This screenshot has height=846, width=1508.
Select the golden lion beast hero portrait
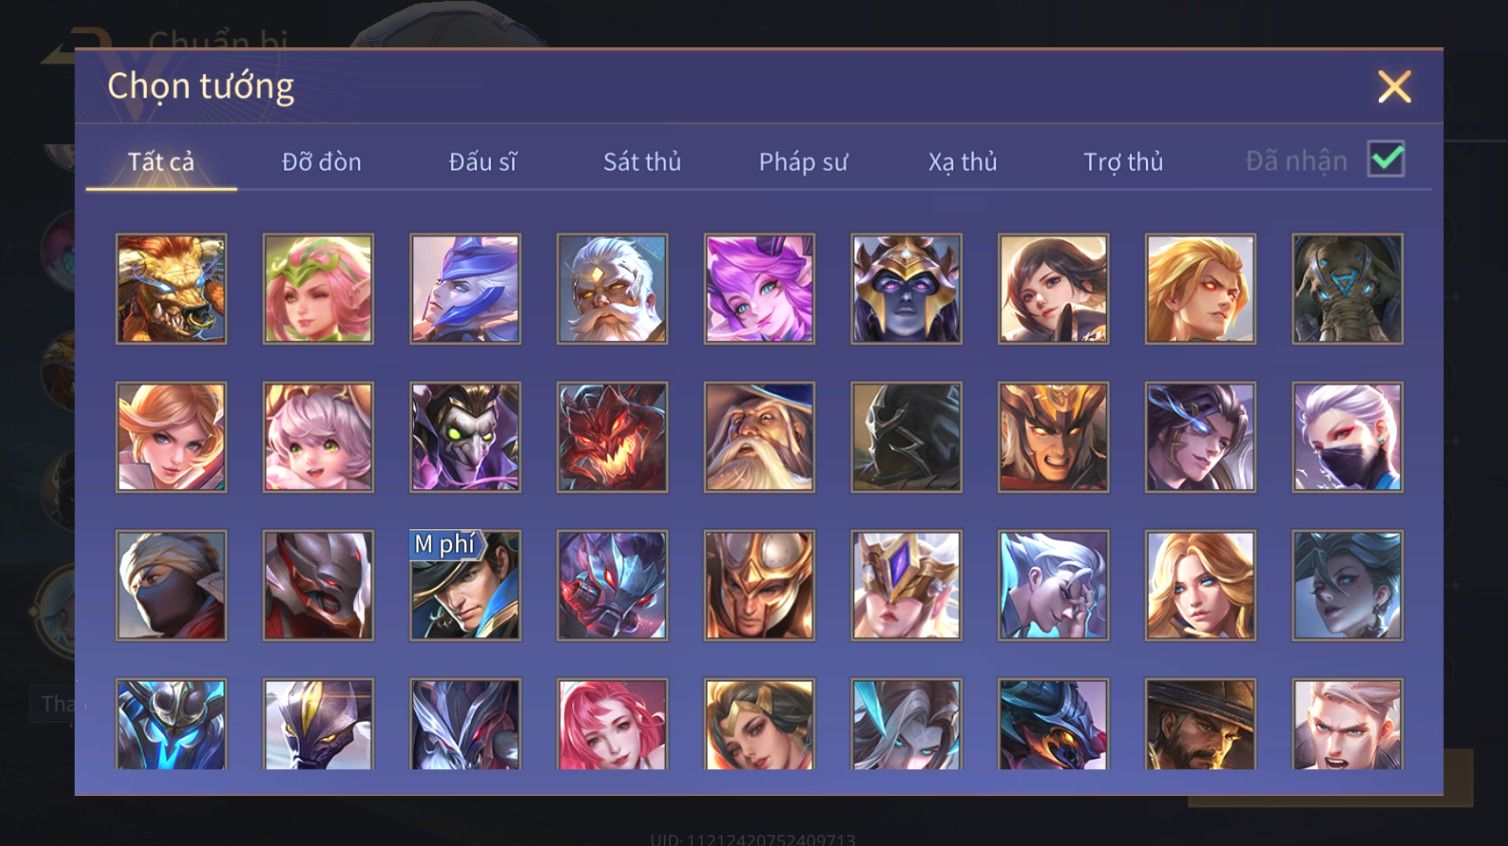pos(171,289)
